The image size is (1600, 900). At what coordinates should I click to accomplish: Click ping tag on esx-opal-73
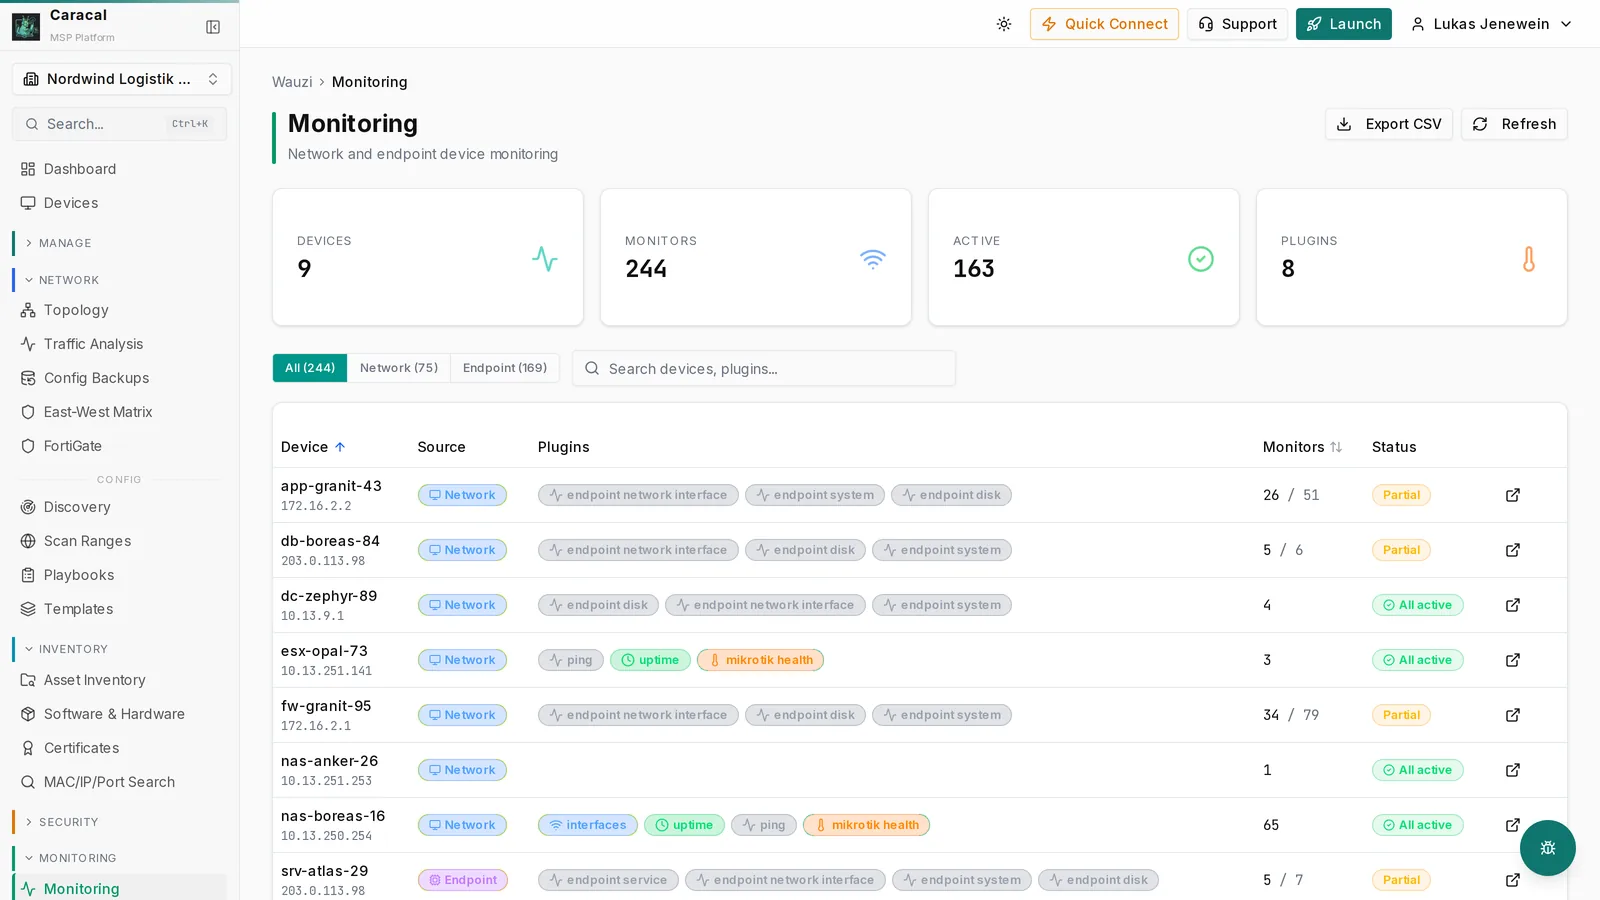[571, 660]
